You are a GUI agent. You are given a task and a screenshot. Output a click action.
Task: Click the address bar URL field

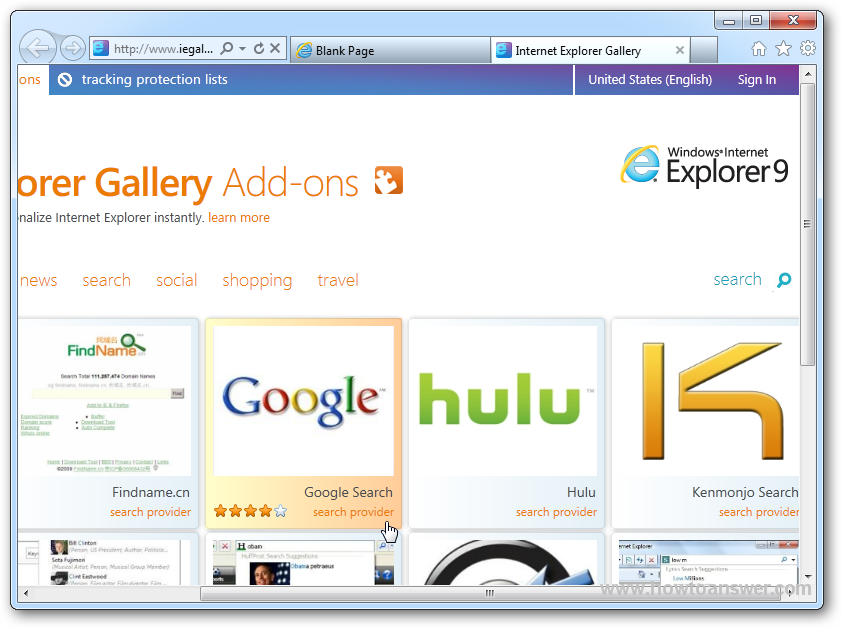coord(163,49)
